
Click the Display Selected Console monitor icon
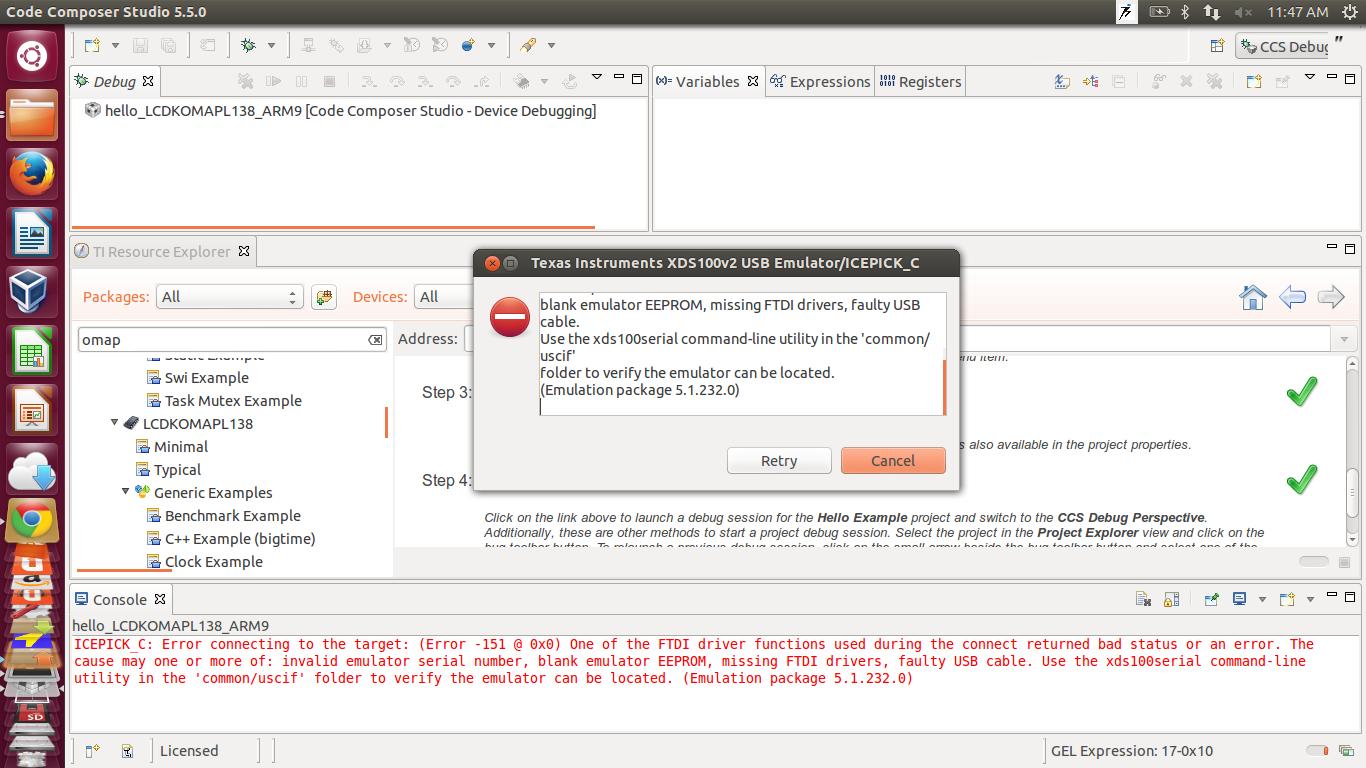[x=1239, y=599]
